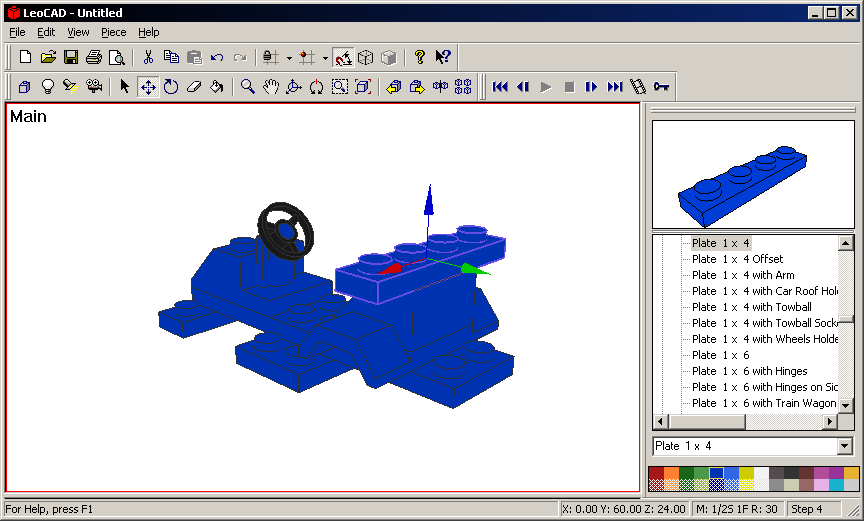Activate the Eraser tool
The width and height of the screenshot is (864, 521).
(194, 87)
